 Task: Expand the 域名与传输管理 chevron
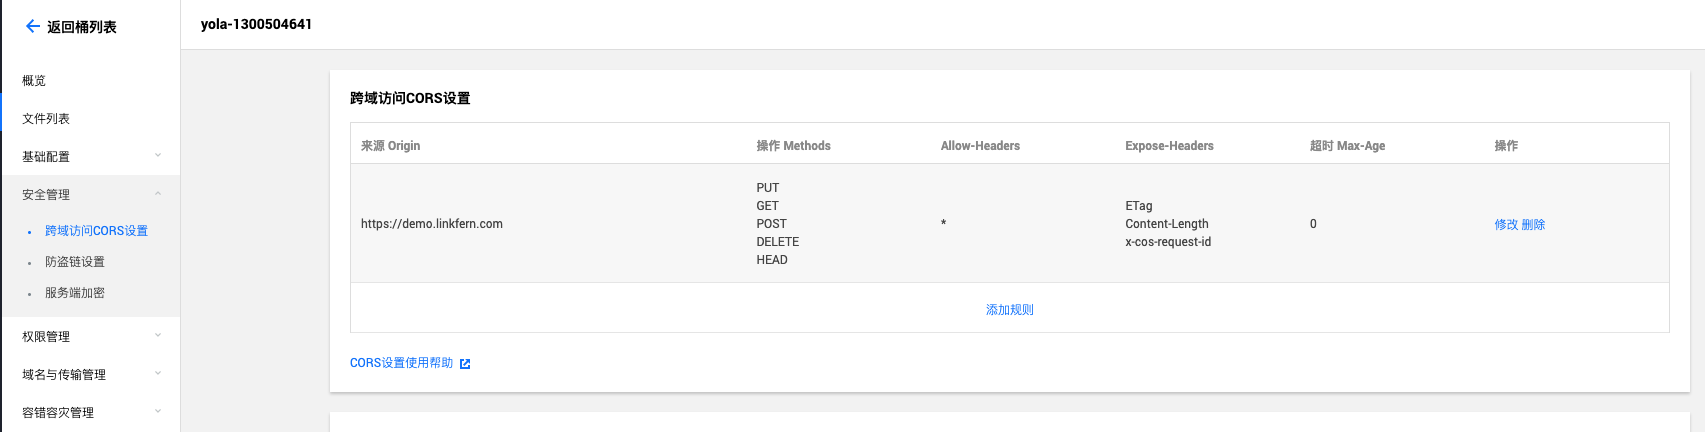click(x=158, y=374)
